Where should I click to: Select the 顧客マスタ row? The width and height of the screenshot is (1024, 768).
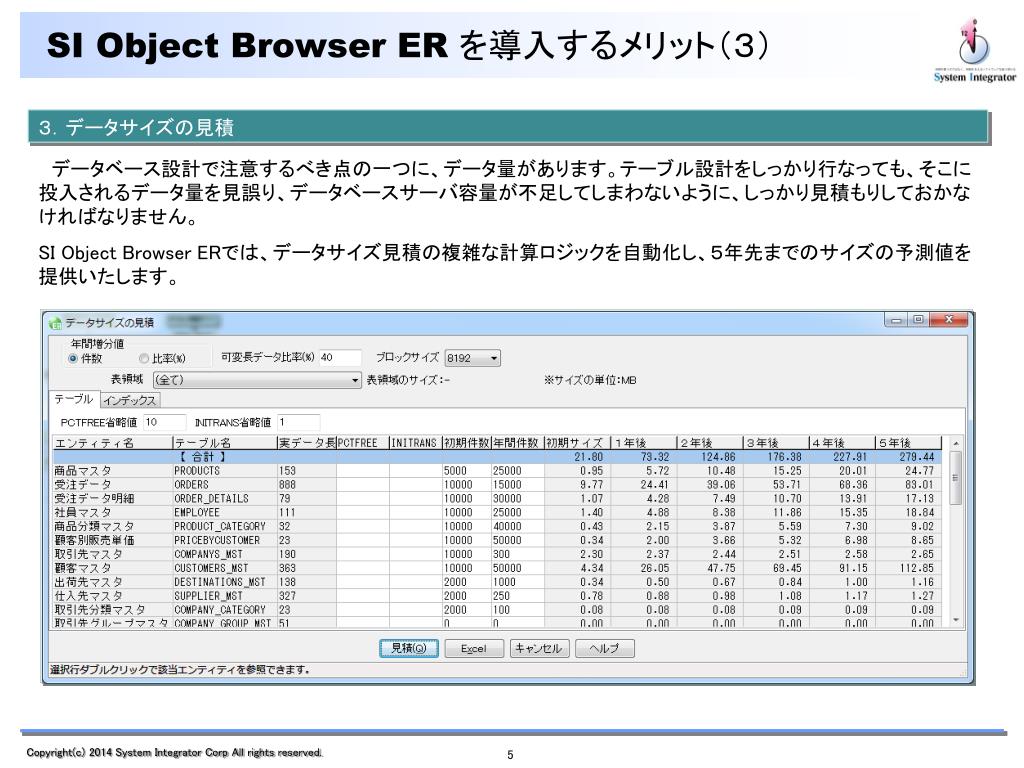pyautogui.click(x=497, y=568)
